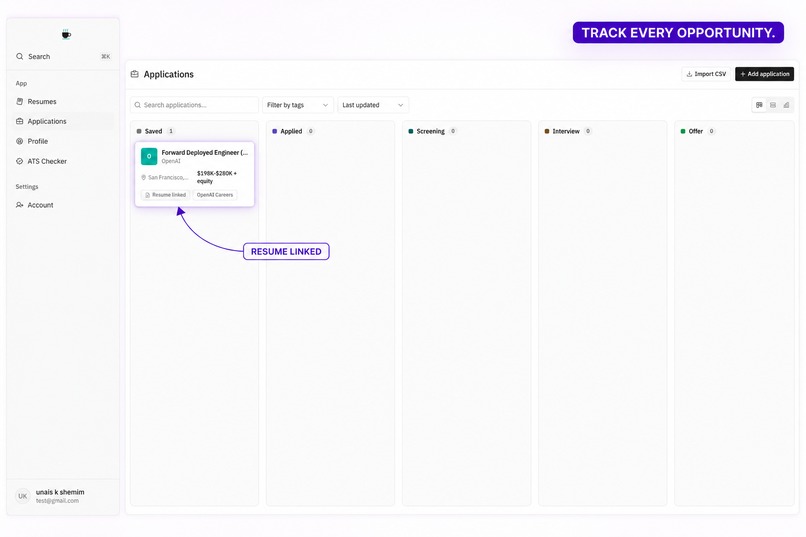Click Add application
The width and height of the screenshot is (806, 537).
[x=764, y=74]
